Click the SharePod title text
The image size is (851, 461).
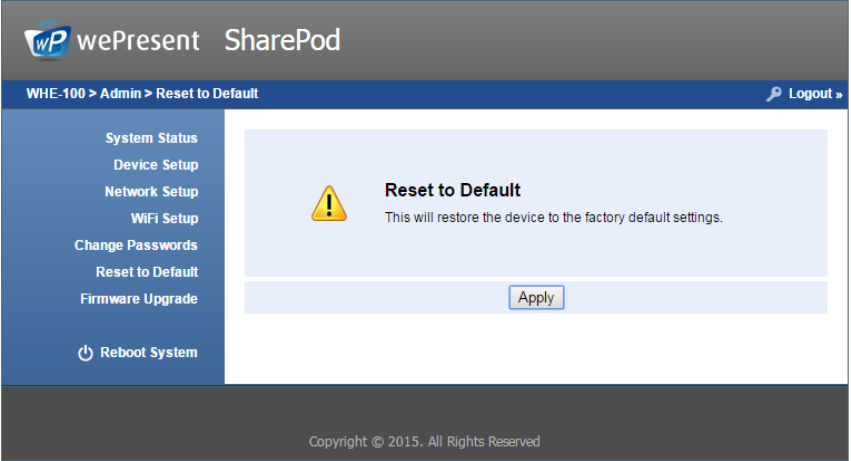[x=283, y=40]
